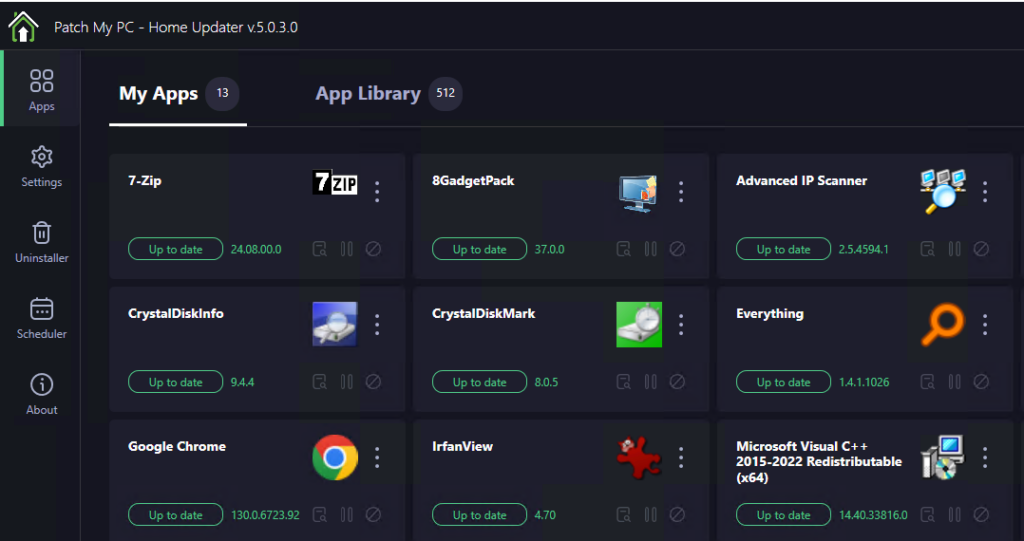Click Microsoft Visual C++ Up to date button
The height and width of the screenshot is (541, 1024).
(x=784, y=515)
